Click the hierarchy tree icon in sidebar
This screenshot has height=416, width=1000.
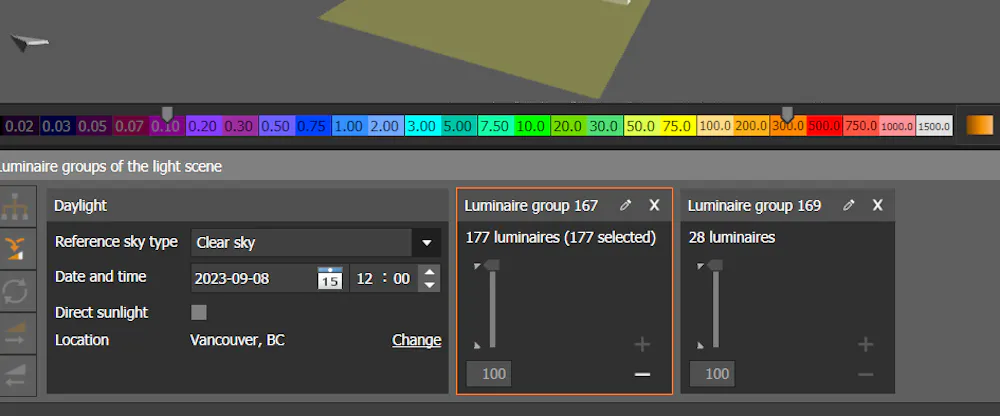click(x=15, y=207)
